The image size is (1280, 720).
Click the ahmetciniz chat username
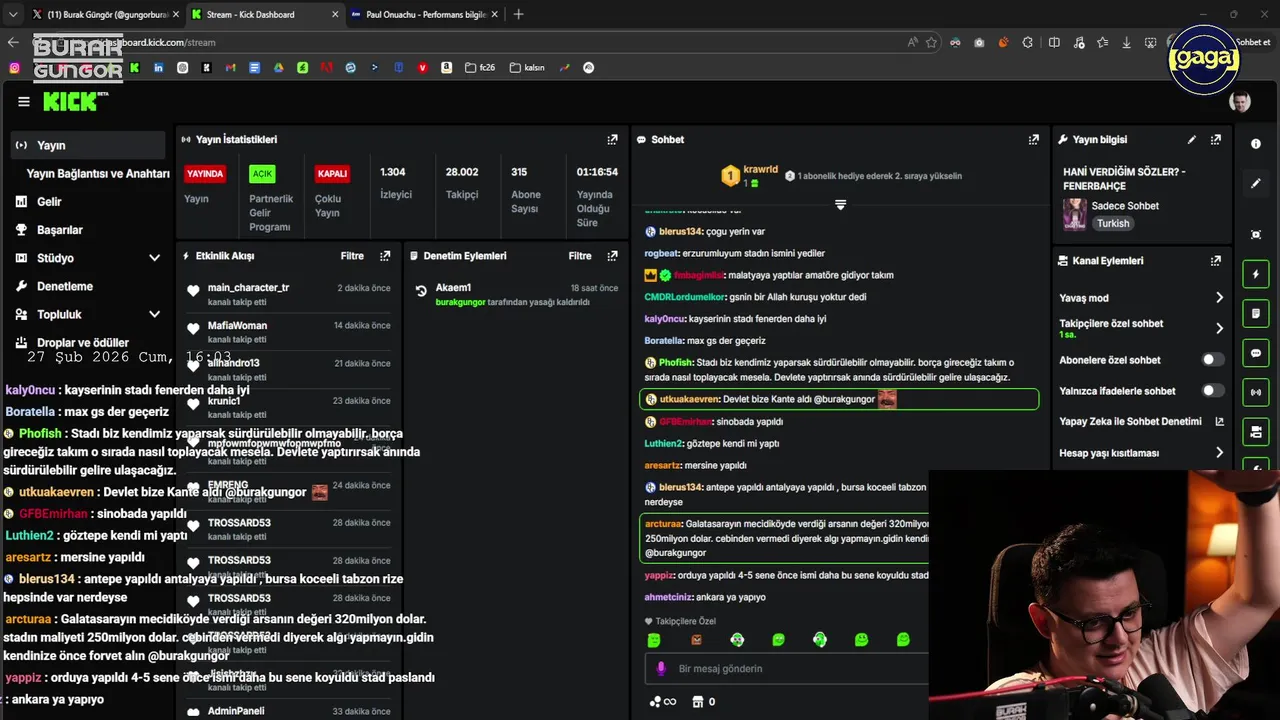pyautogui.click(x=669, y=597)
